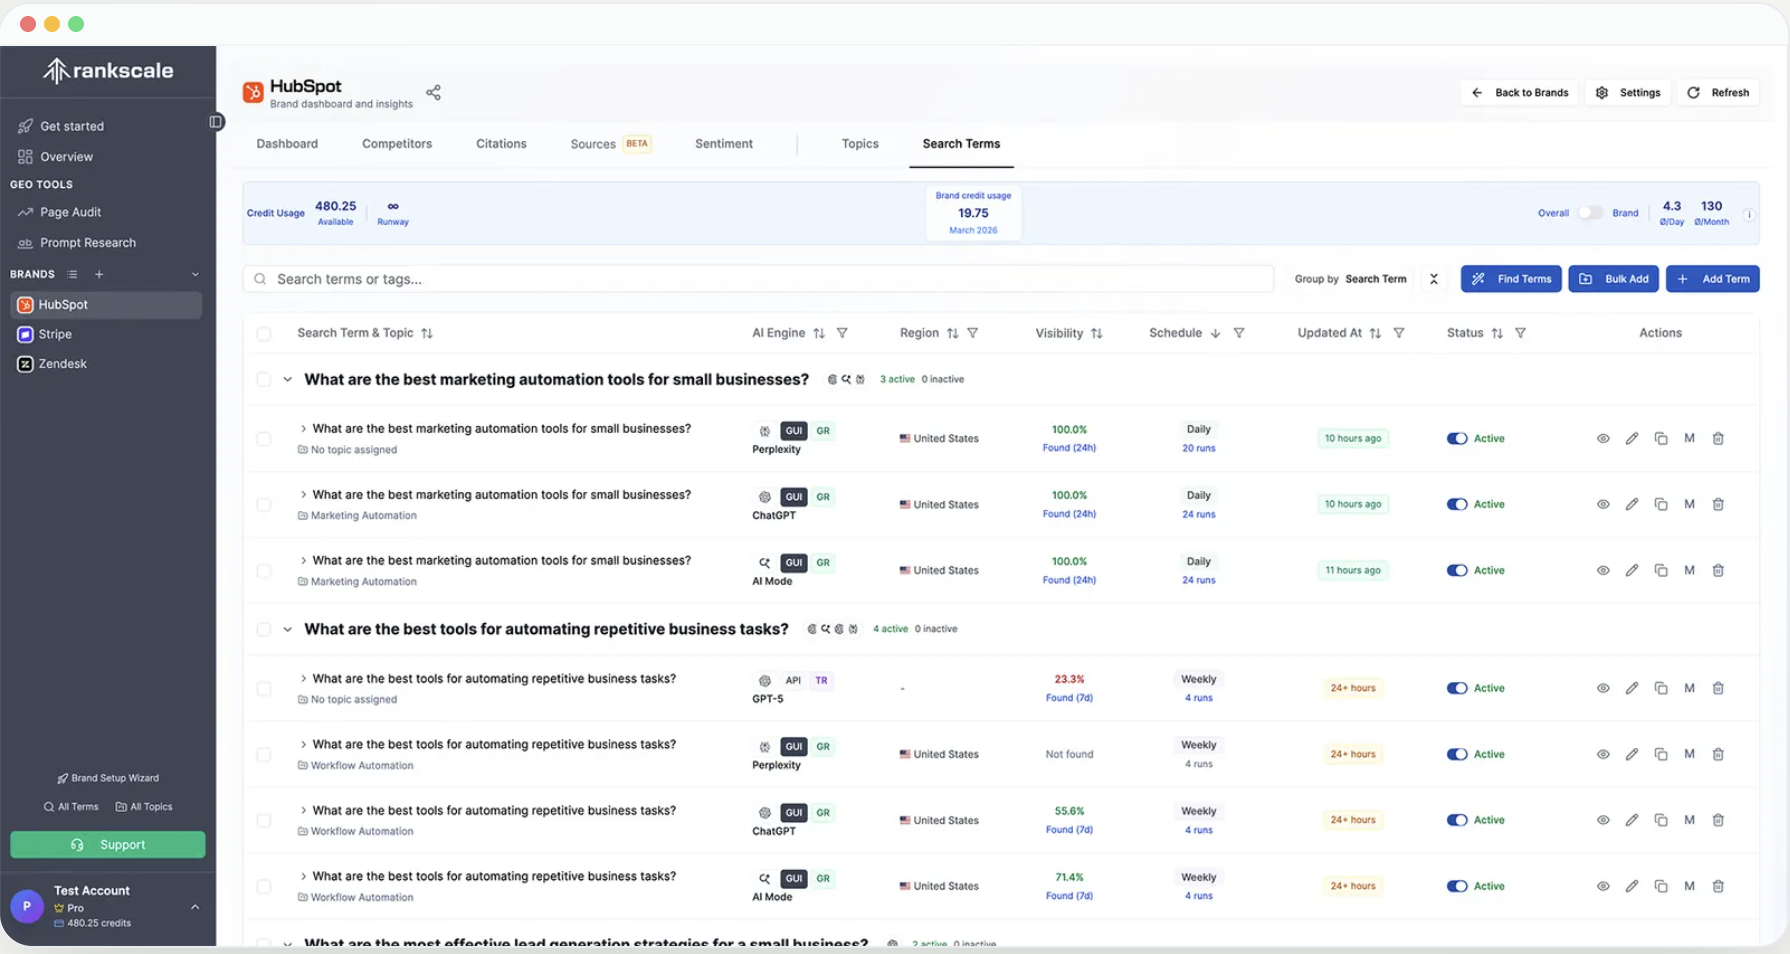Check the select-all header checkbox
This screenshot has height=954, width=1790.
coord(264,334)
